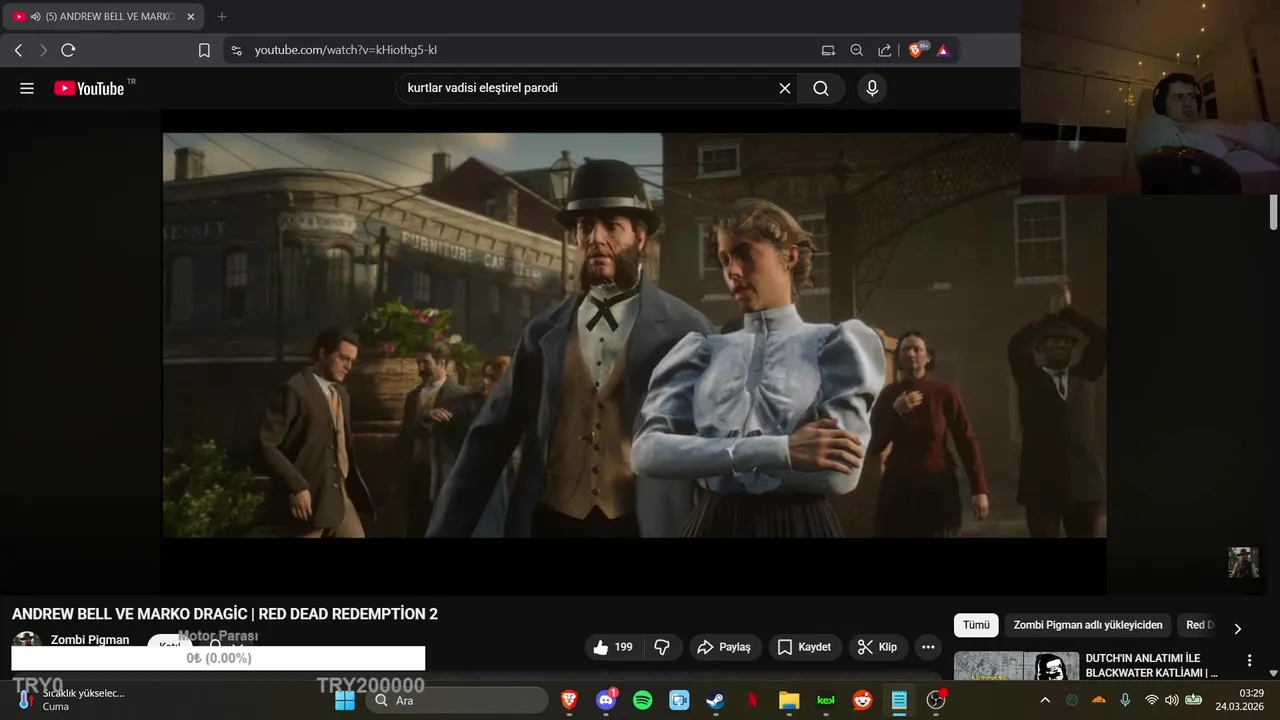Open kick streaming app from taskbar
The image size is (1280, 720).
pyautogui.click(x=826, y=701)
